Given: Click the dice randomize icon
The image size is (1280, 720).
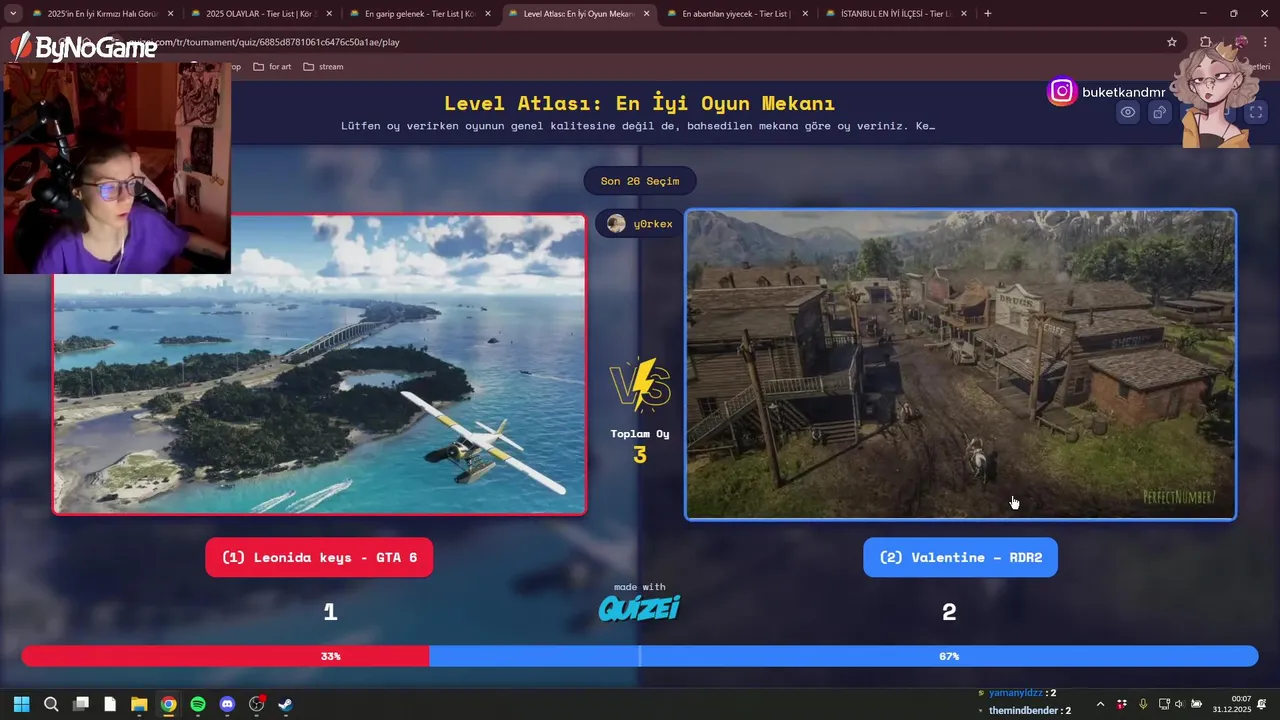Looking at the screenshot, I should click(1160, 112).
